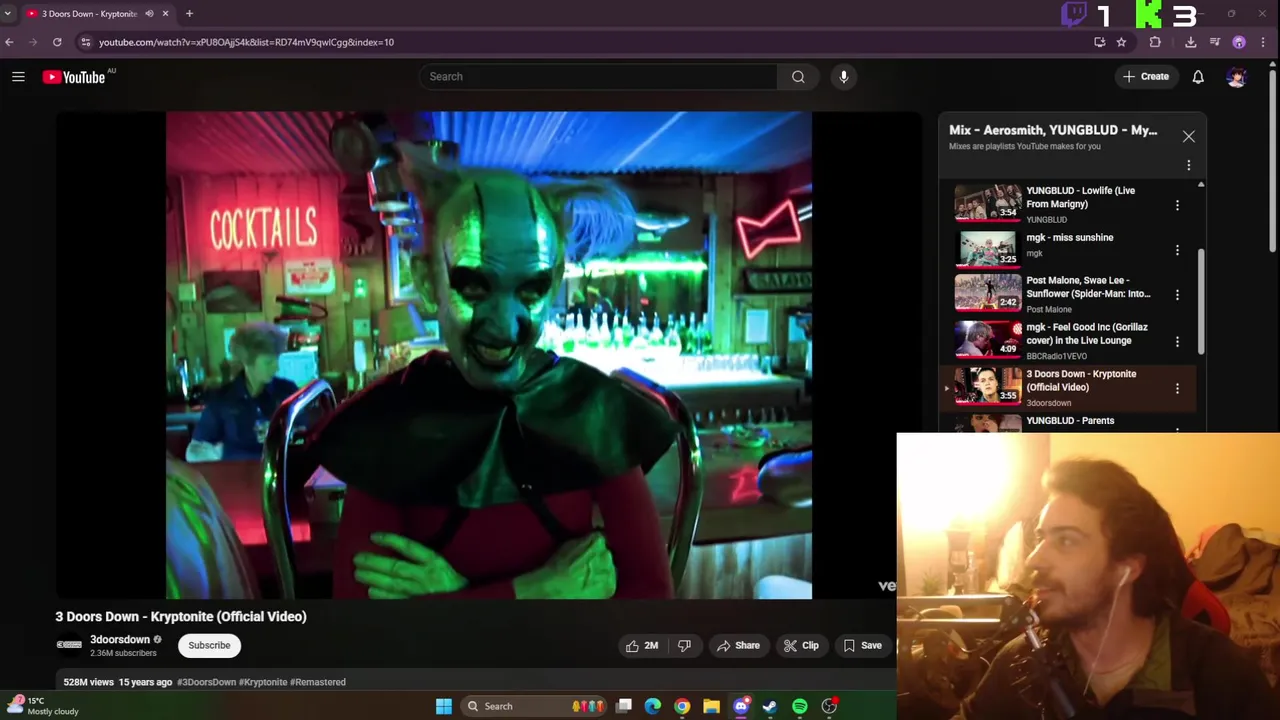Open the weather widget showing 15°C
This screenshot has width=1280, height=720.
click(42, 706)
